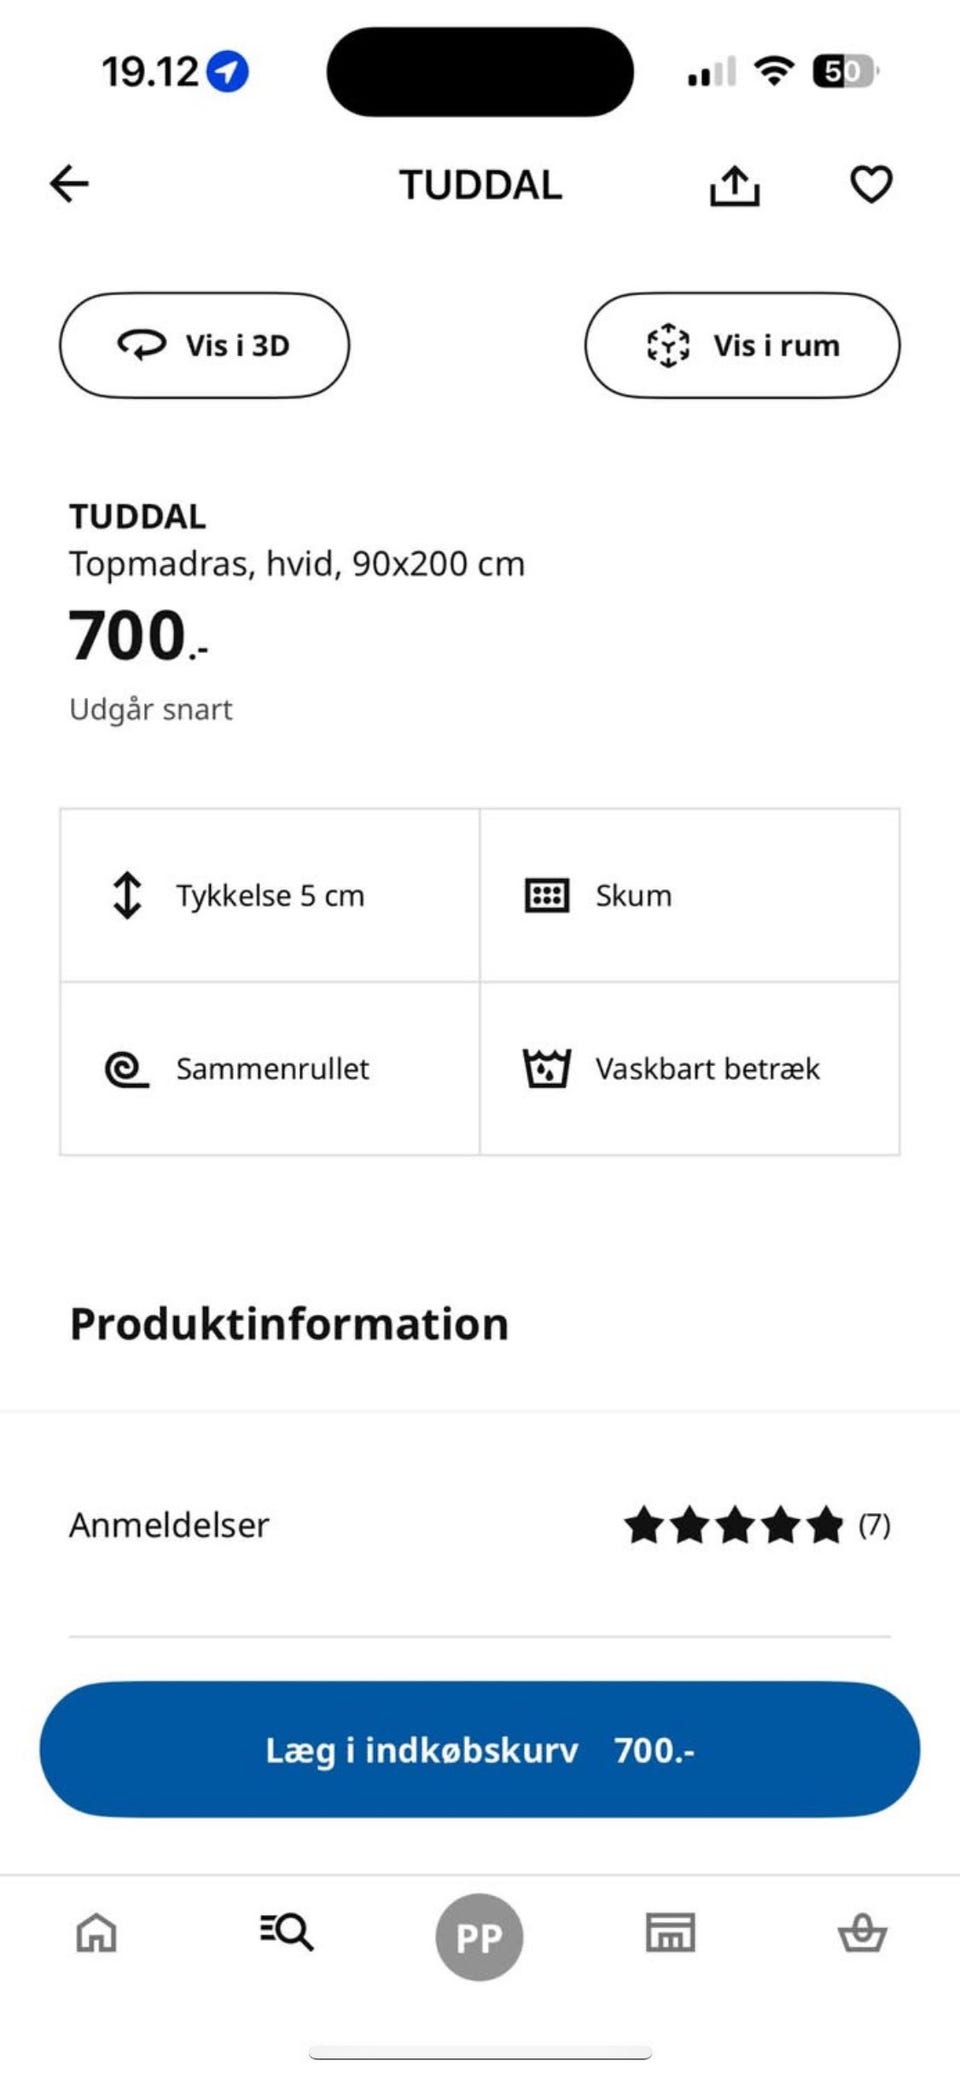Open the Vis i 3D view
Viewport: 960px width, 2079px height.
click(x=204, y=345)
